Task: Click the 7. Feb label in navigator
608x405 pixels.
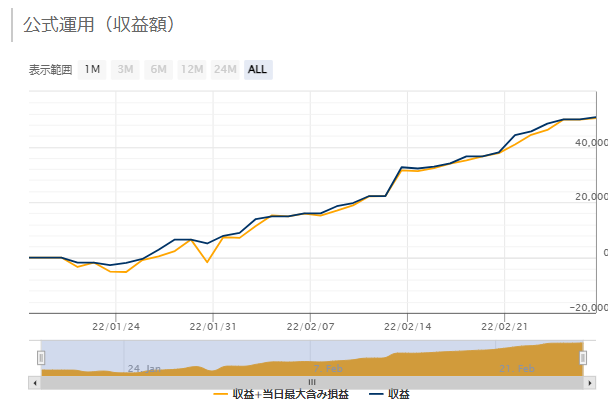Action: click(x=328, y=369)
